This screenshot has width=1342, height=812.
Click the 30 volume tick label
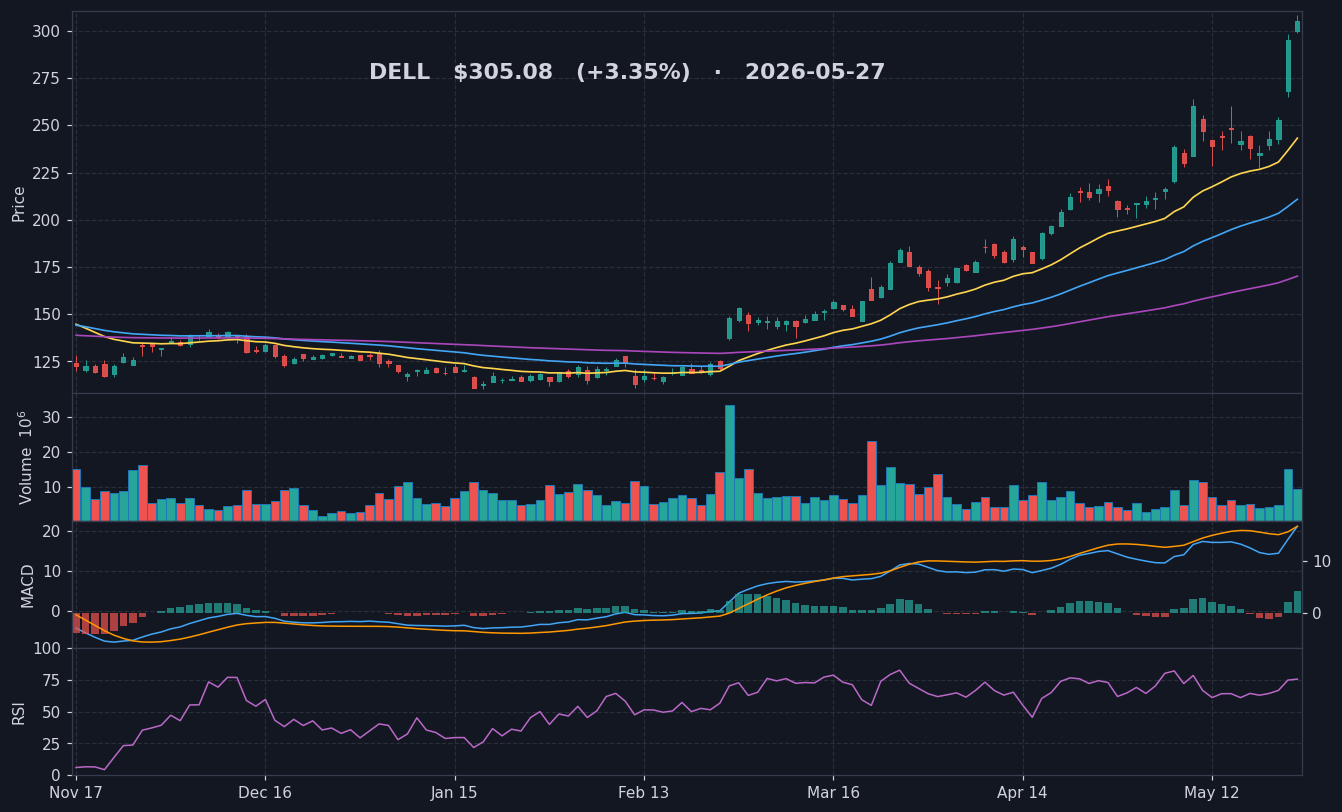pyautogui.click(x=52, y=417)
